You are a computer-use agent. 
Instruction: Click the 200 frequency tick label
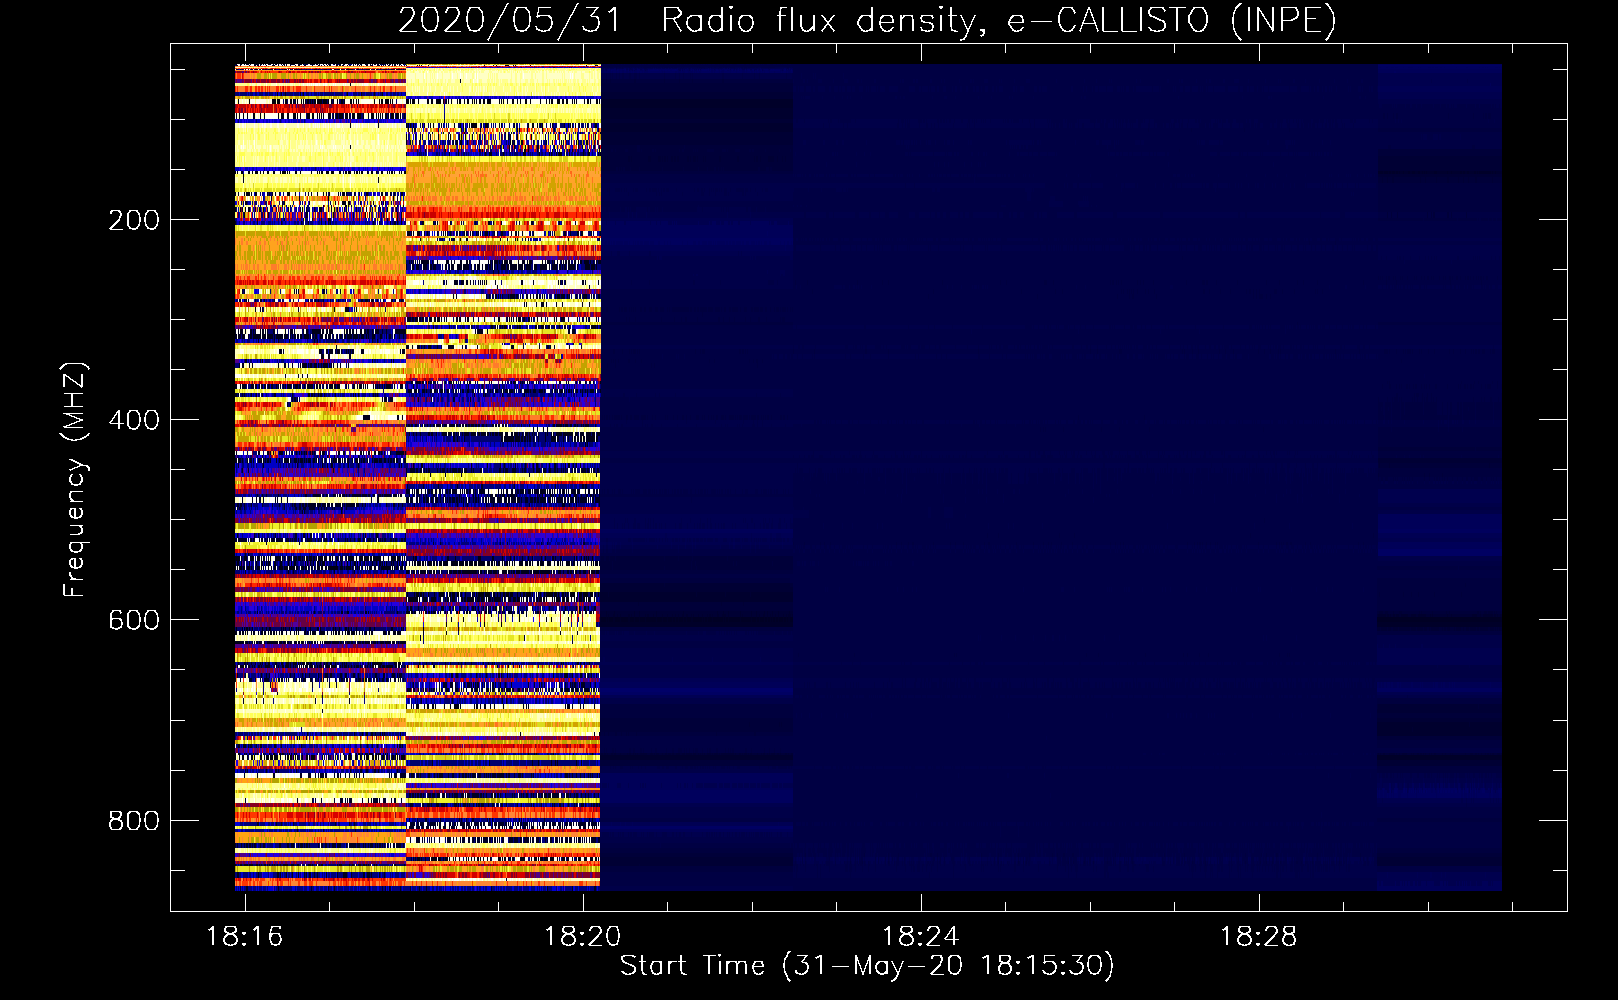pyautogui.click(x=134, y=220)
